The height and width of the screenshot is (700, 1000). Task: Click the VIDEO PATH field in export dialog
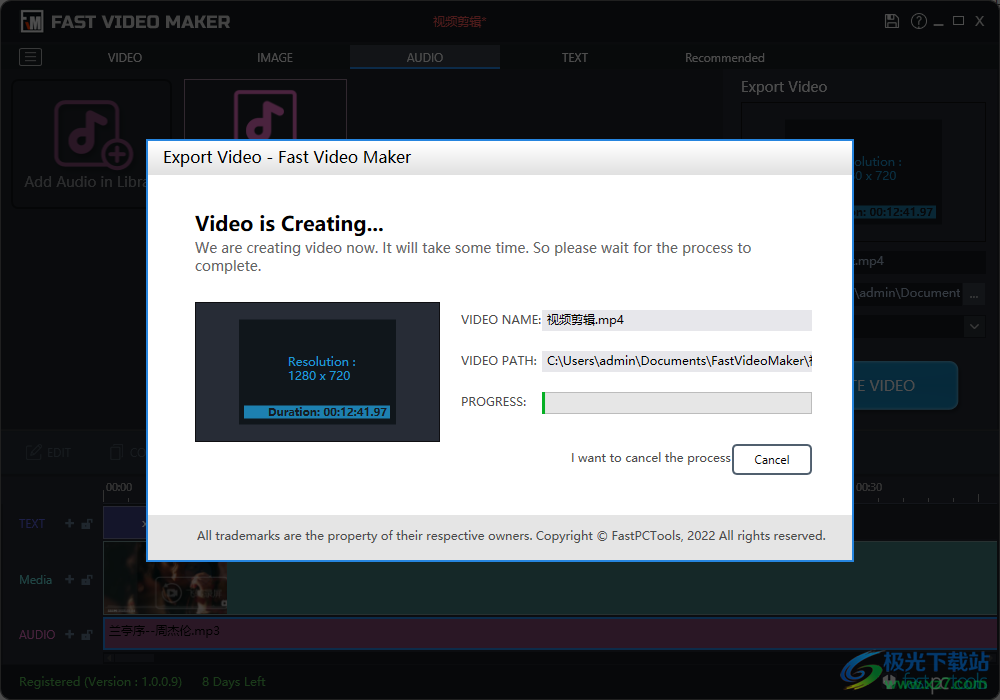(677, 361)
